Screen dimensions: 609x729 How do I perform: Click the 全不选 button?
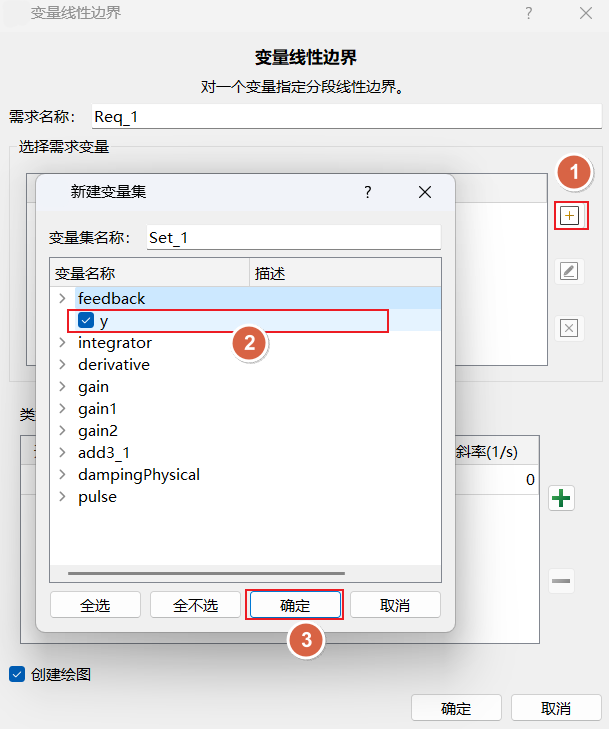coord(195,605)
